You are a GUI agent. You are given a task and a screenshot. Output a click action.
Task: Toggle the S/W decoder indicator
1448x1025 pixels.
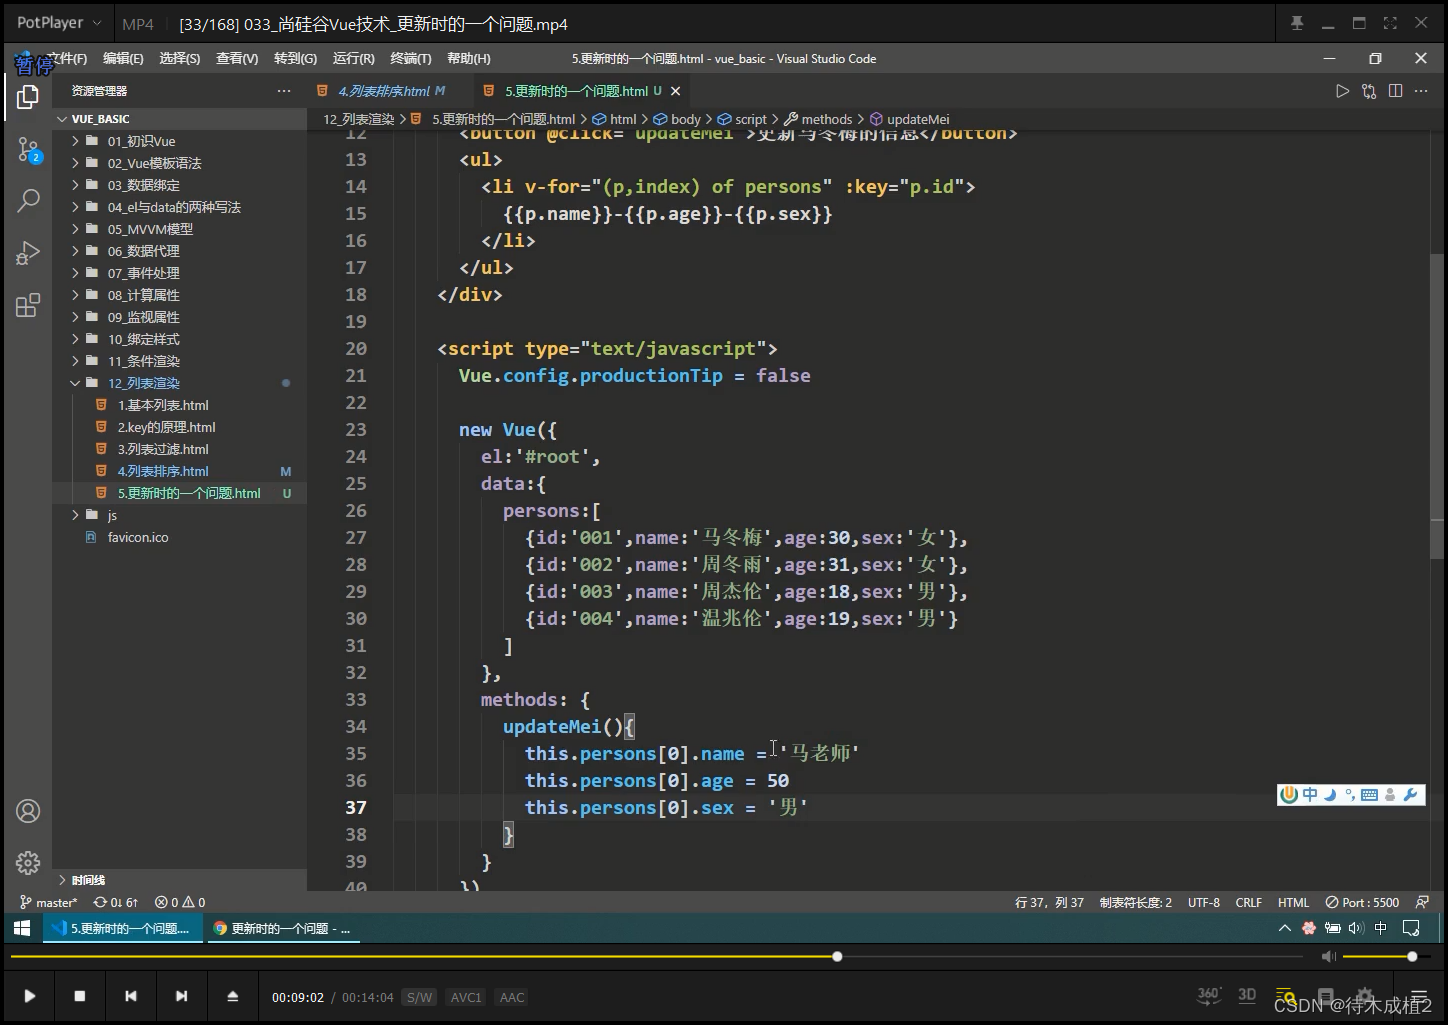(x=420, y=997)
